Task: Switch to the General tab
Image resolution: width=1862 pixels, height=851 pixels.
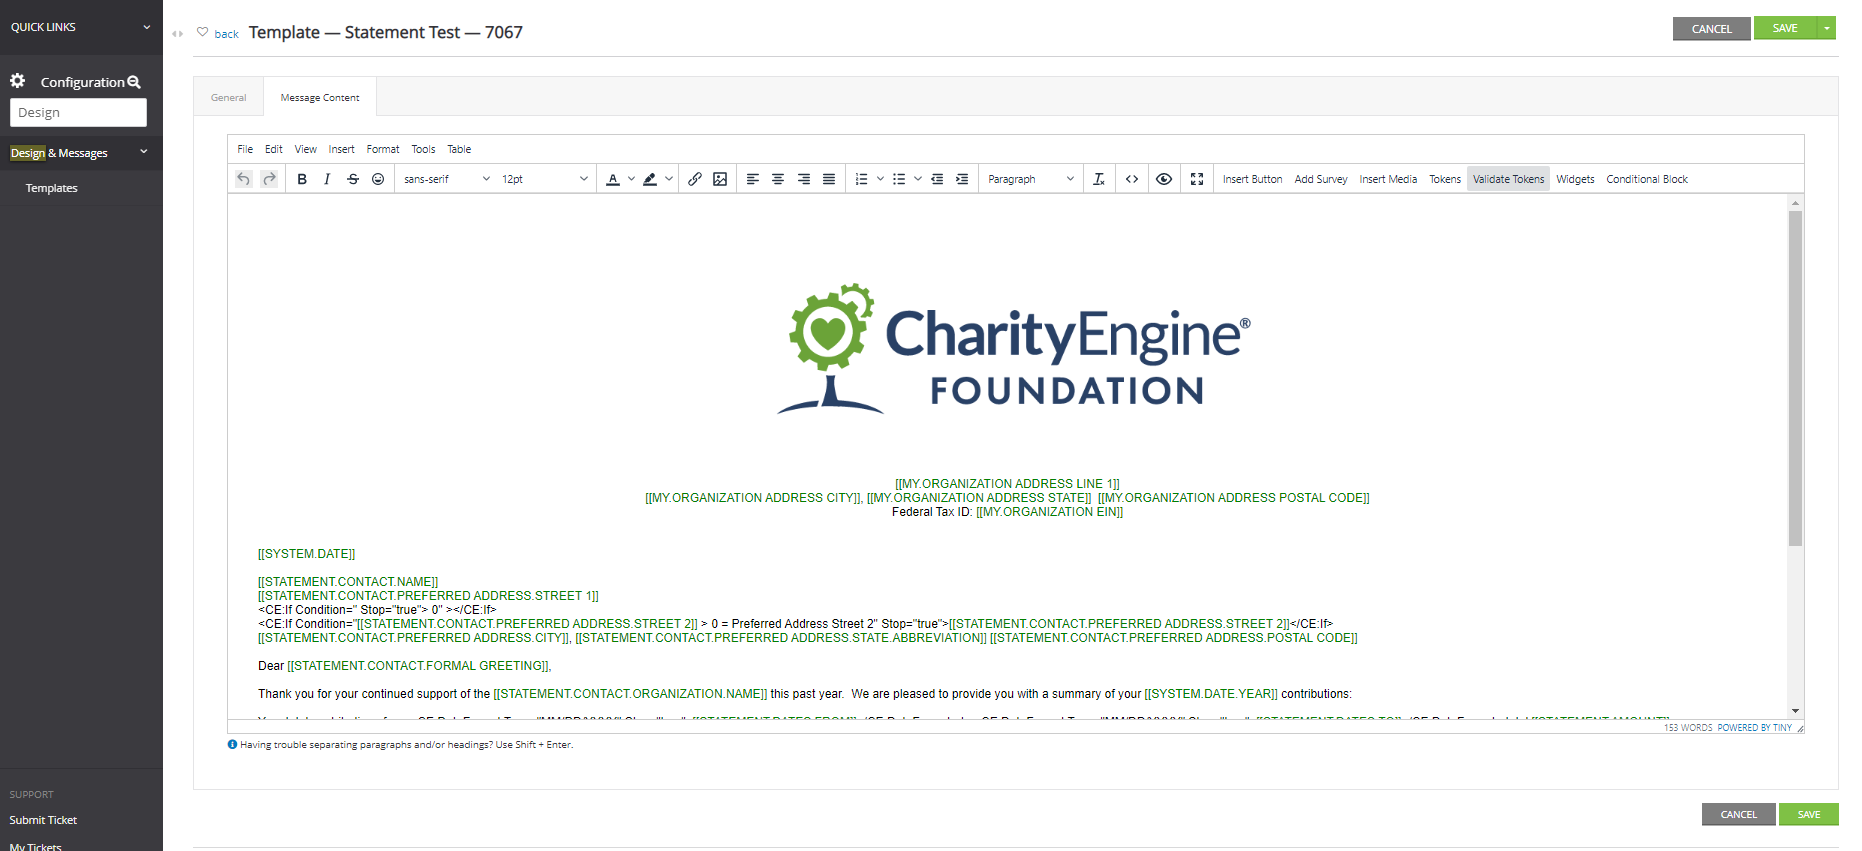Action: click(229, 97)
